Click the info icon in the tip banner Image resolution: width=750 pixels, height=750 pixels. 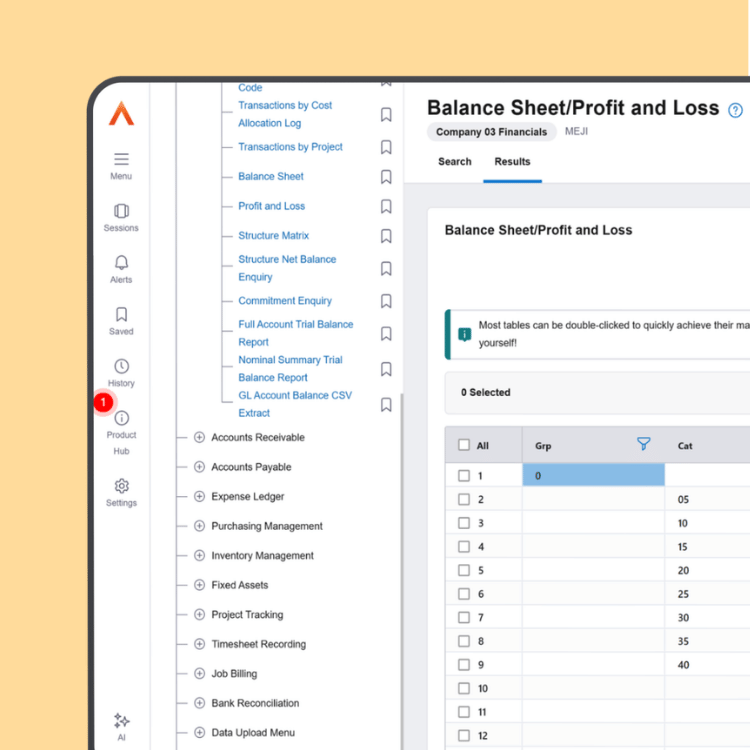[464, 334]
